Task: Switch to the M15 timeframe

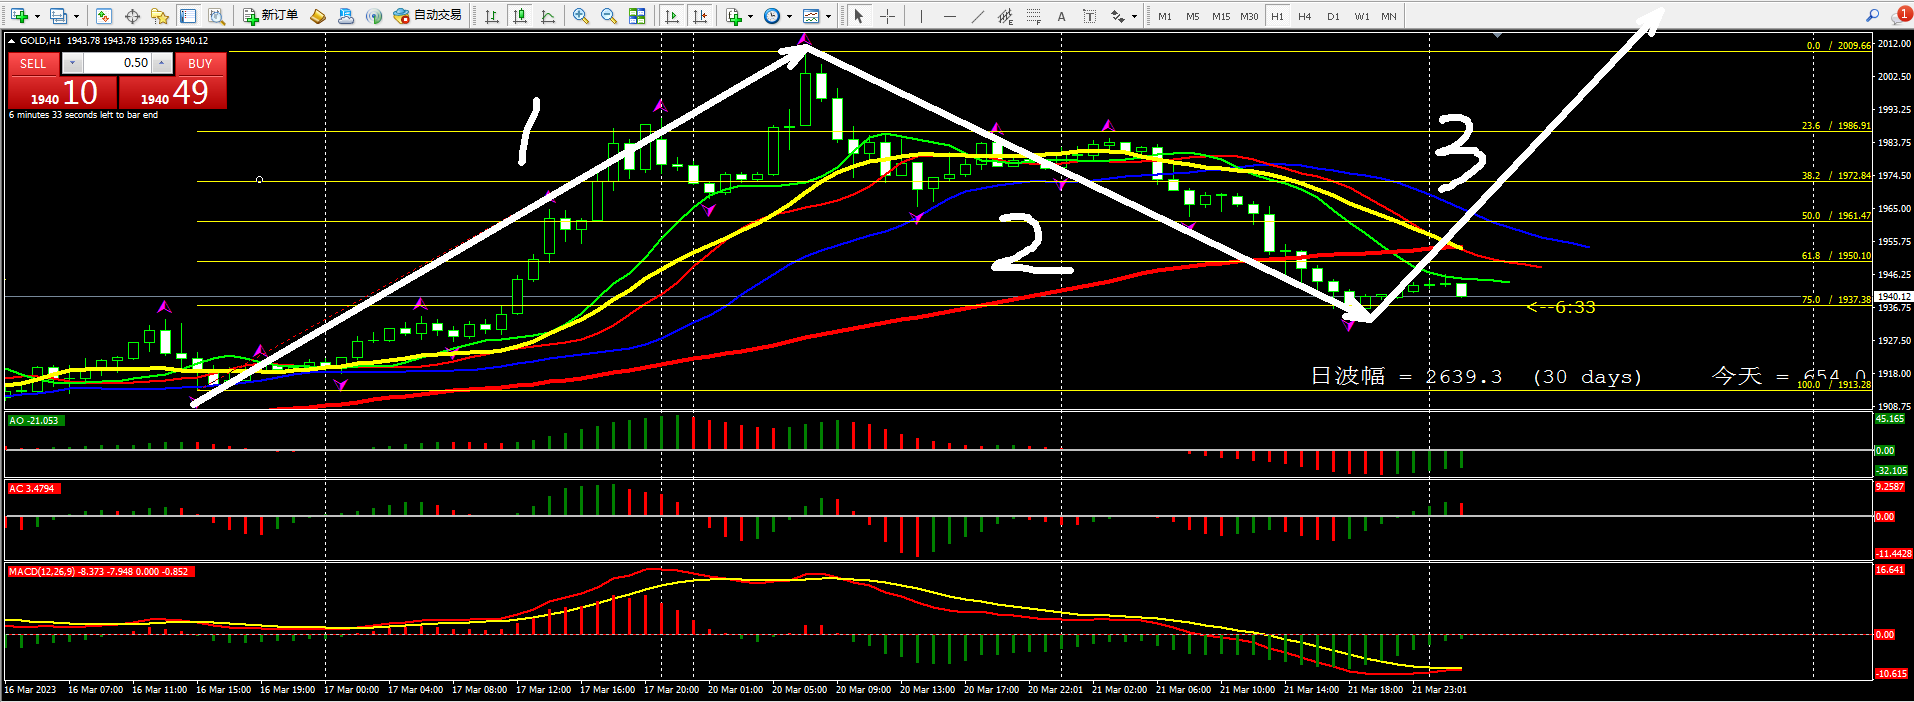Action: (x=1220, y=16)
